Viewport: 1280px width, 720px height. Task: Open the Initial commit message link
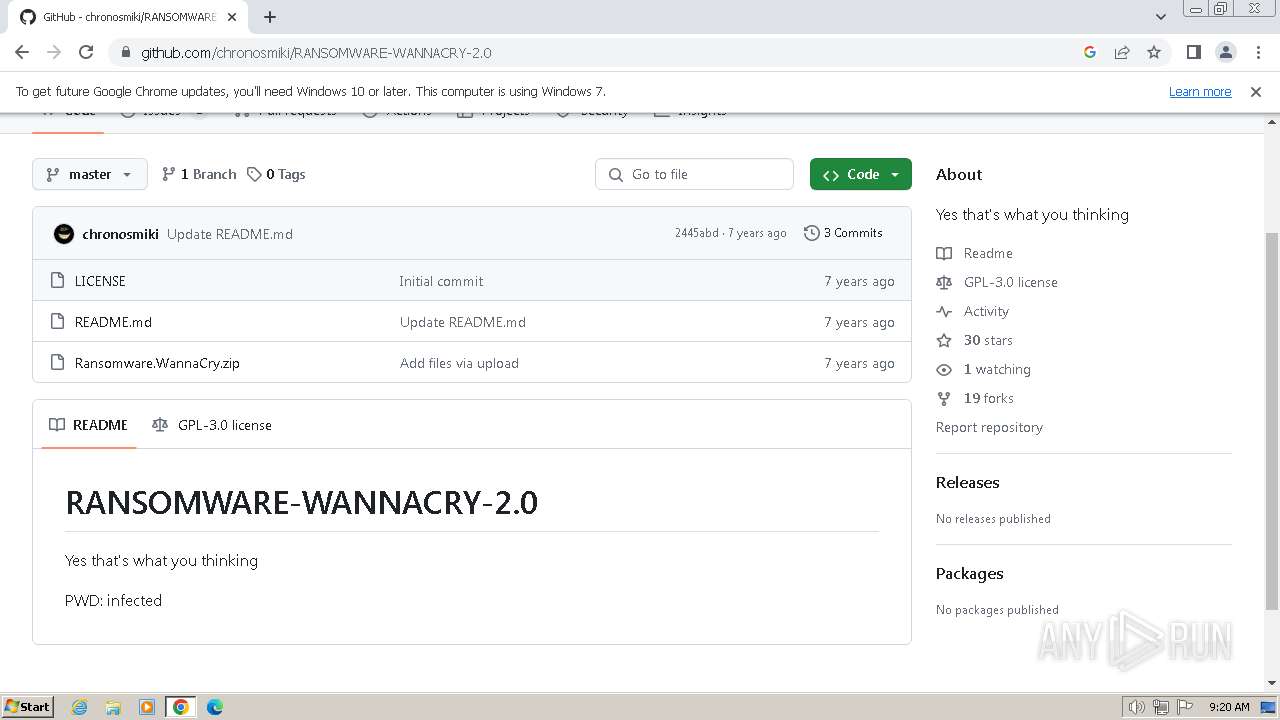click(441, 281)
